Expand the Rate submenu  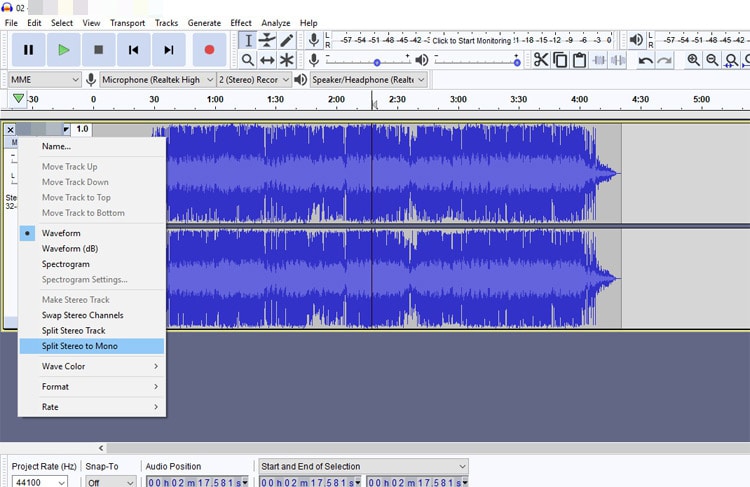coord(92,407)
